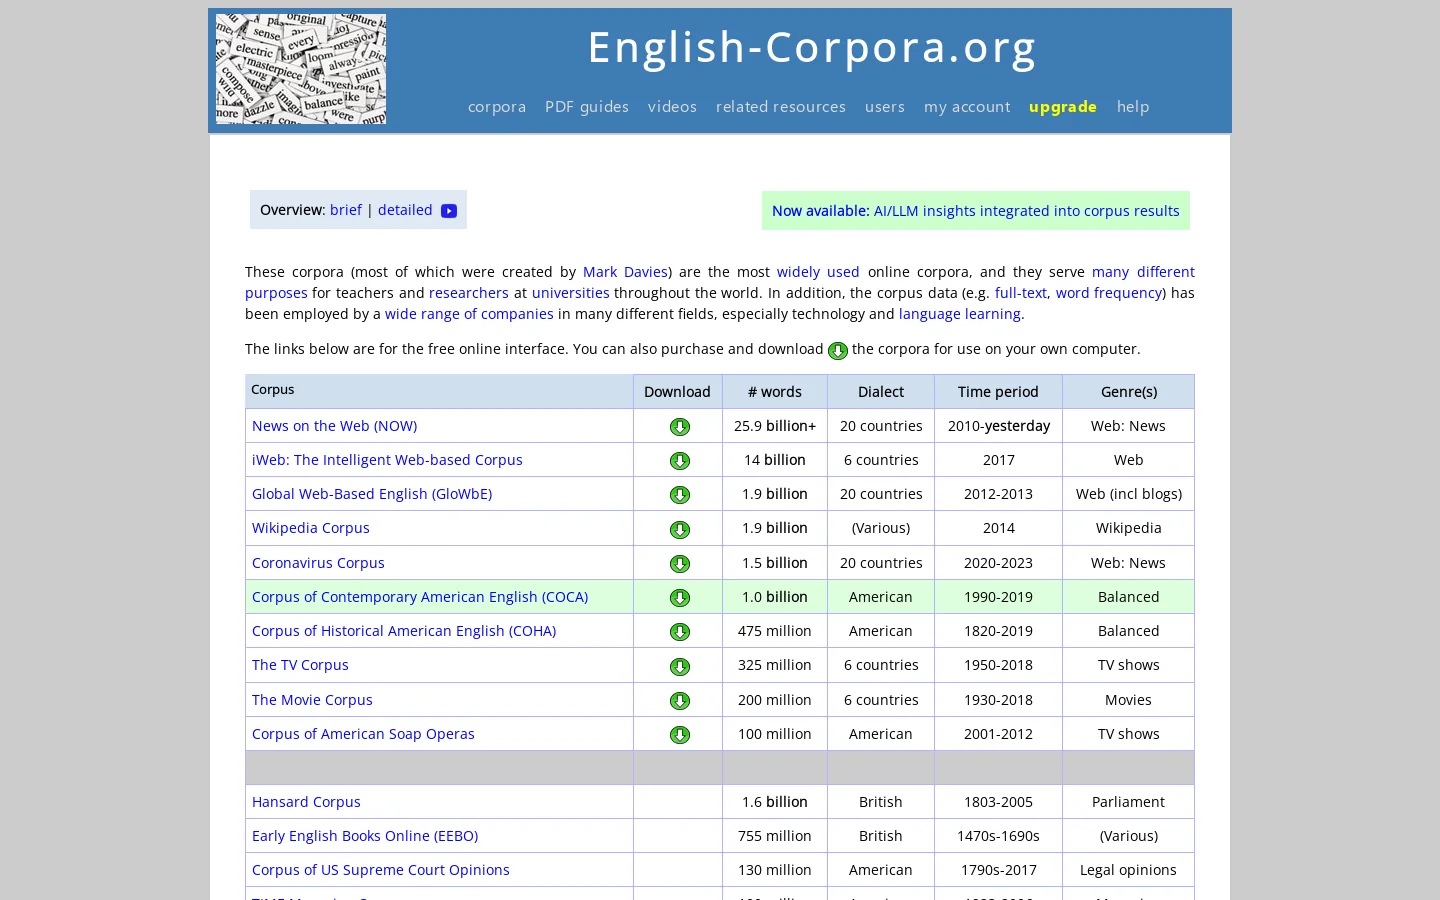Screen dimensions: 1440x900
Task: Click the yellow upgrade link
Action: pos(1063,107)
